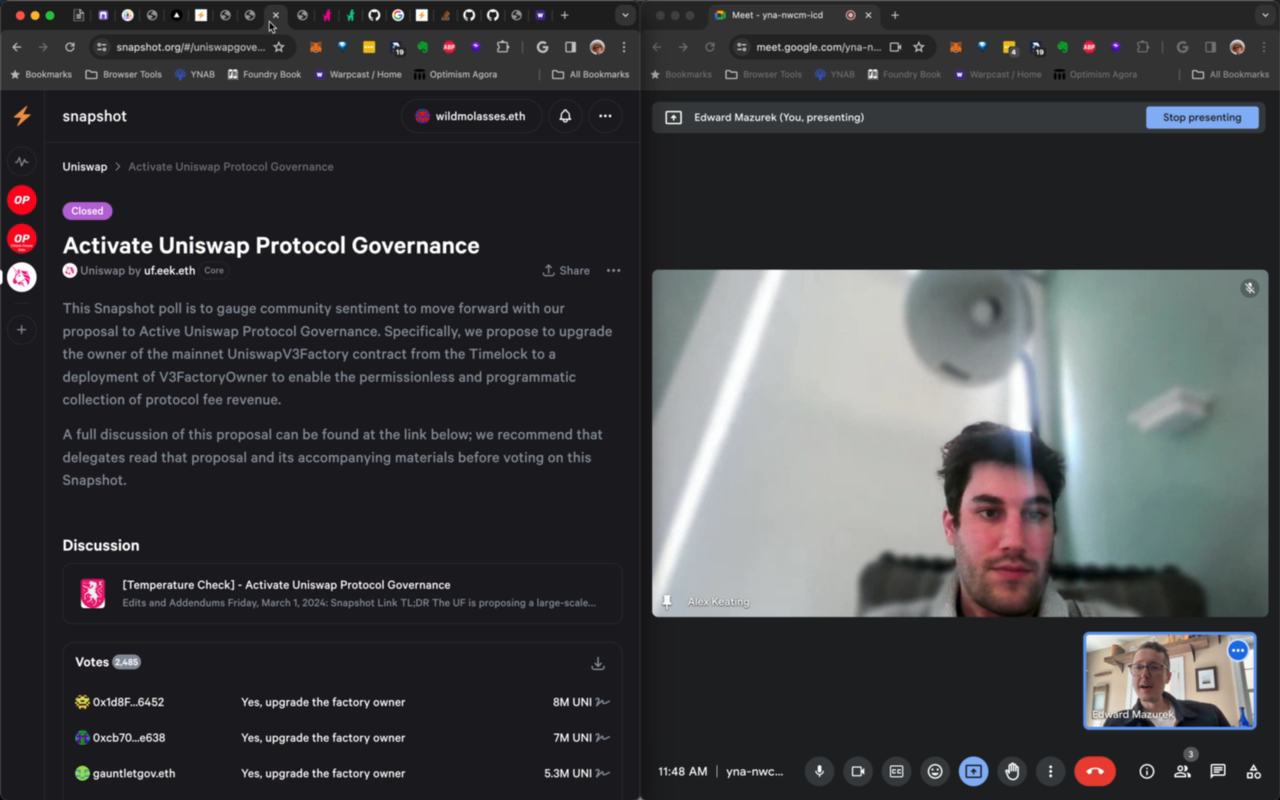View signature icon for 5.3M UNI vote
The image size is (1280, 800).
[603, 773]
